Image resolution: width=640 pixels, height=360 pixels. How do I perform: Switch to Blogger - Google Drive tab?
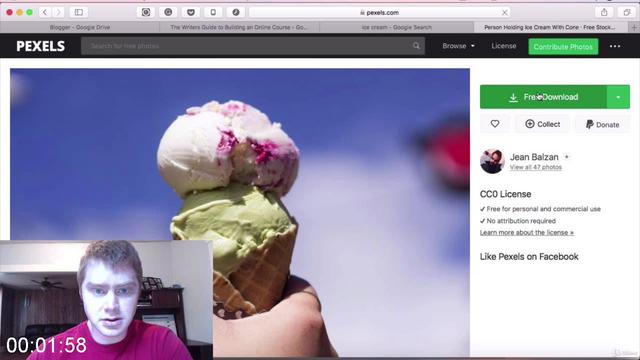pyautogui.click(x=80, y=27)
